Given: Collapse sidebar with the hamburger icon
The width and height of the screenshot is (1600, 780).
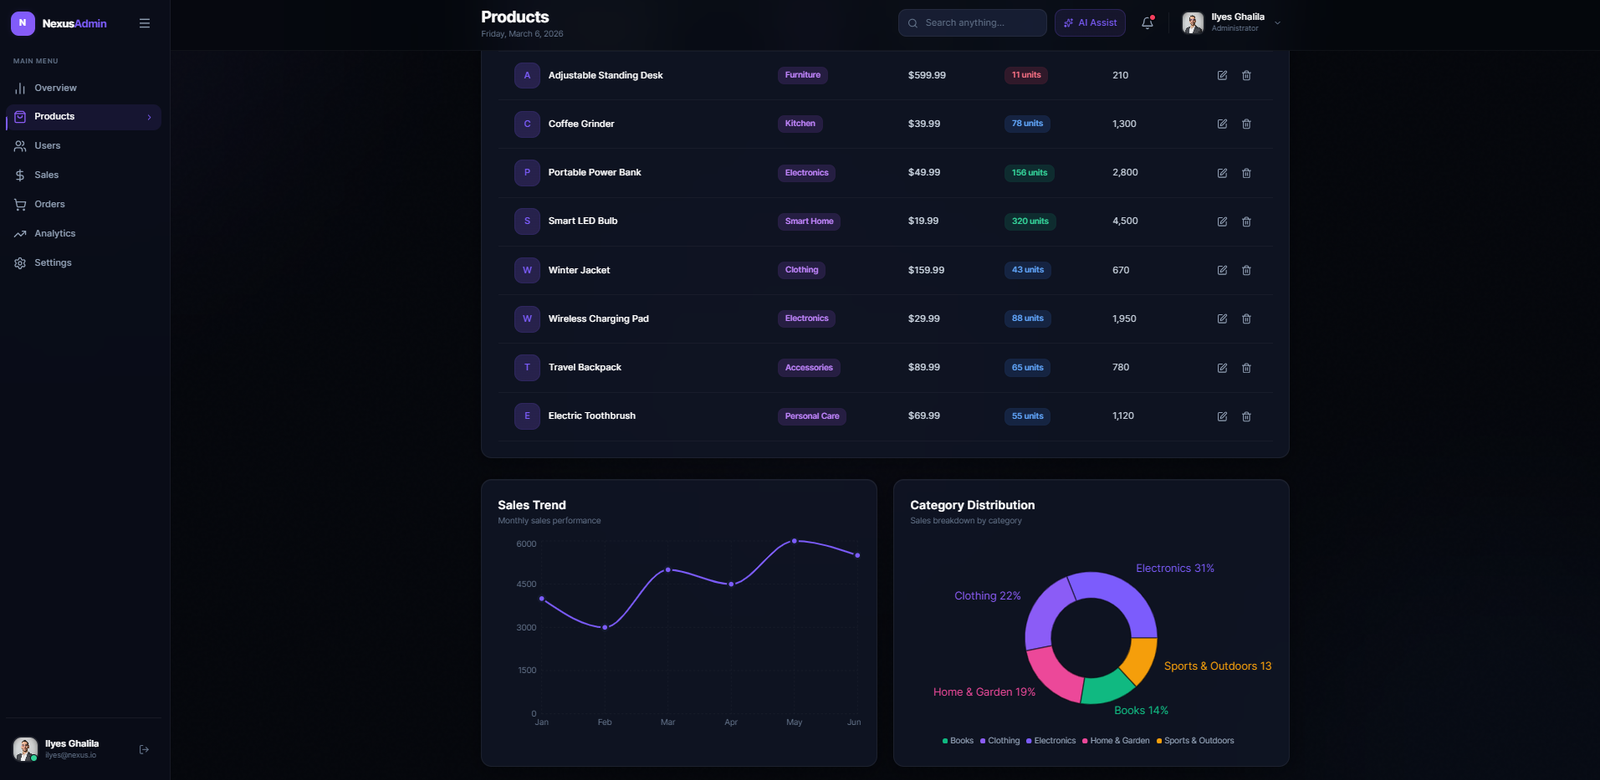Looking at the screenshot, I should tap(145, 23).
